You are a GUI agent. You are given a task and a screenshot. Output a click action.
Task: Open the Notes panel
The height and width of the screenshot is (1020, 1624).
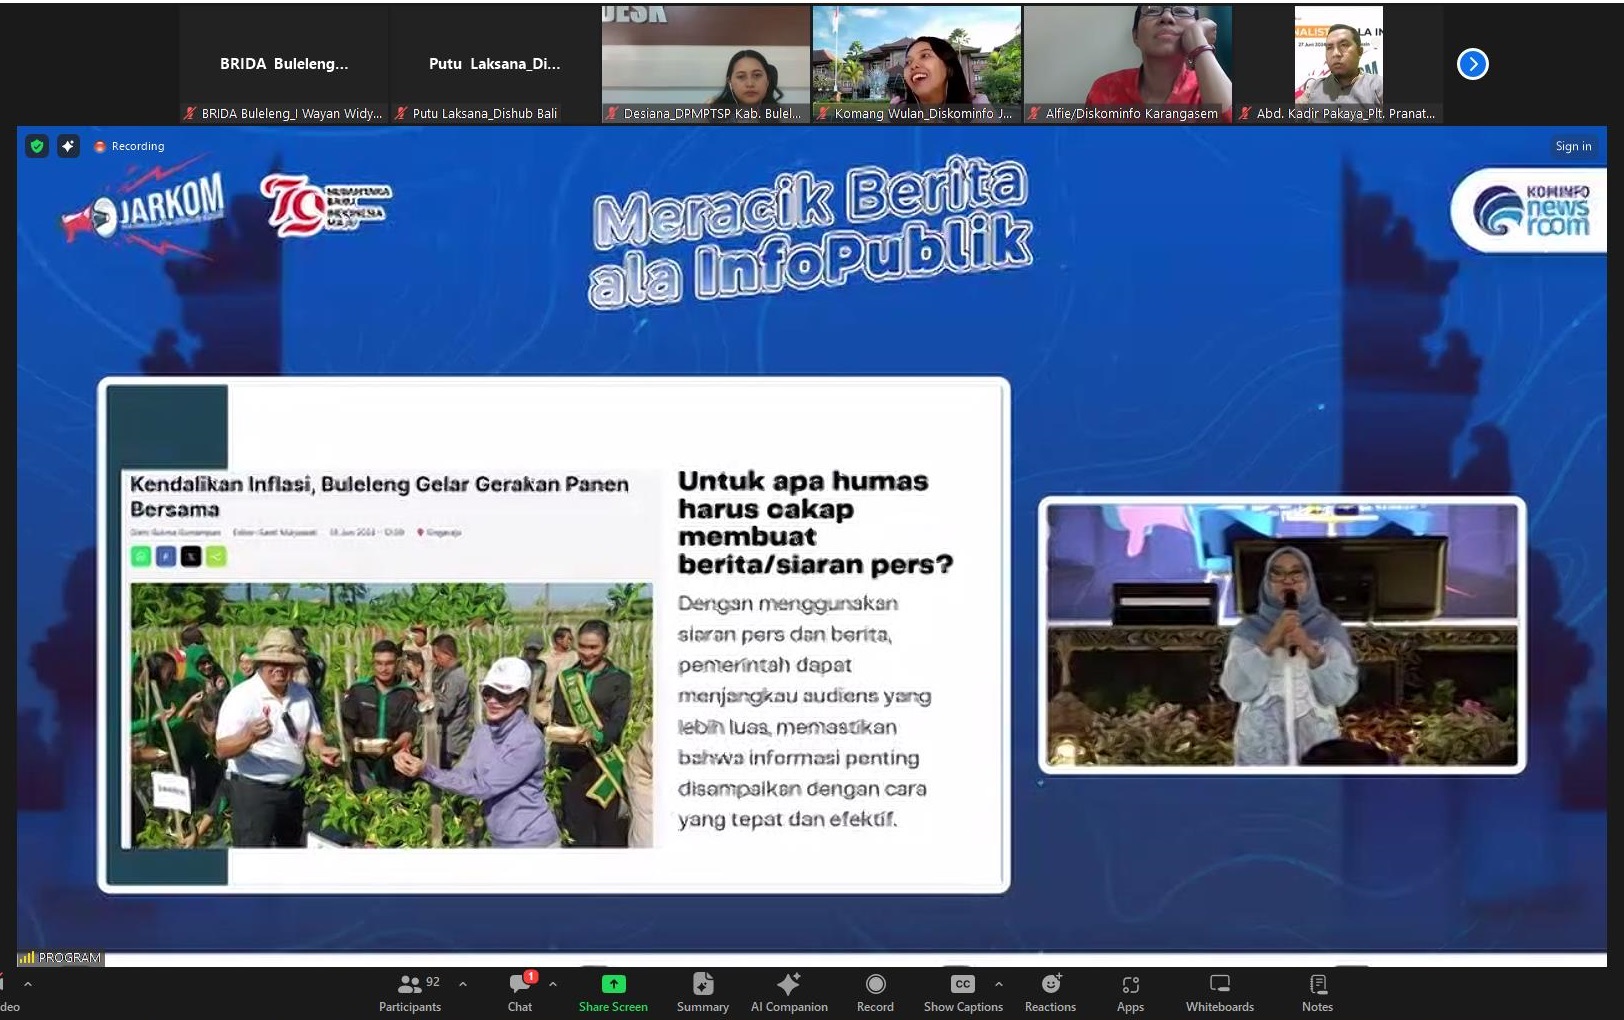point(1317,993)
